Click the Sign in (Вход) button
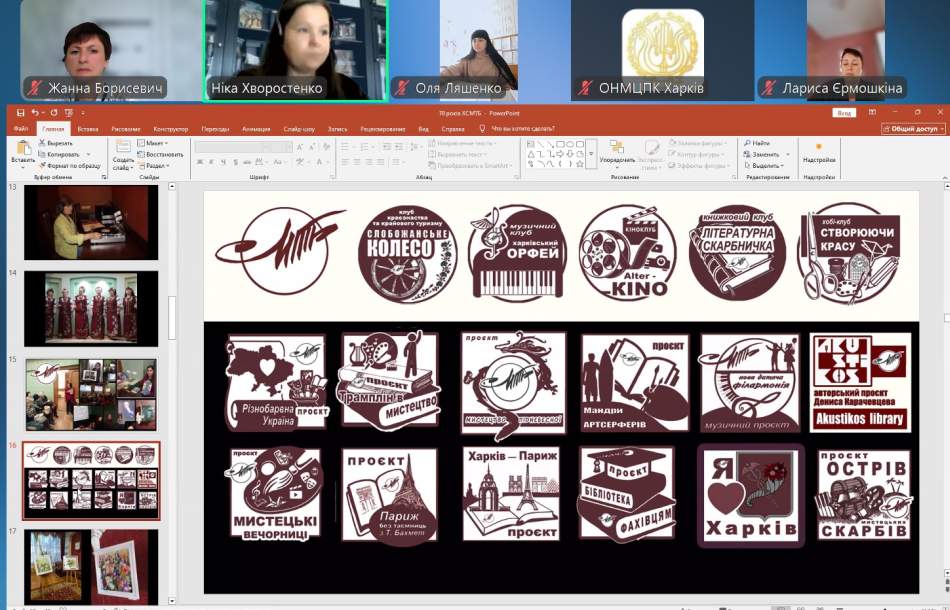Viewport: 950px width, 610px height. point(845,114)
